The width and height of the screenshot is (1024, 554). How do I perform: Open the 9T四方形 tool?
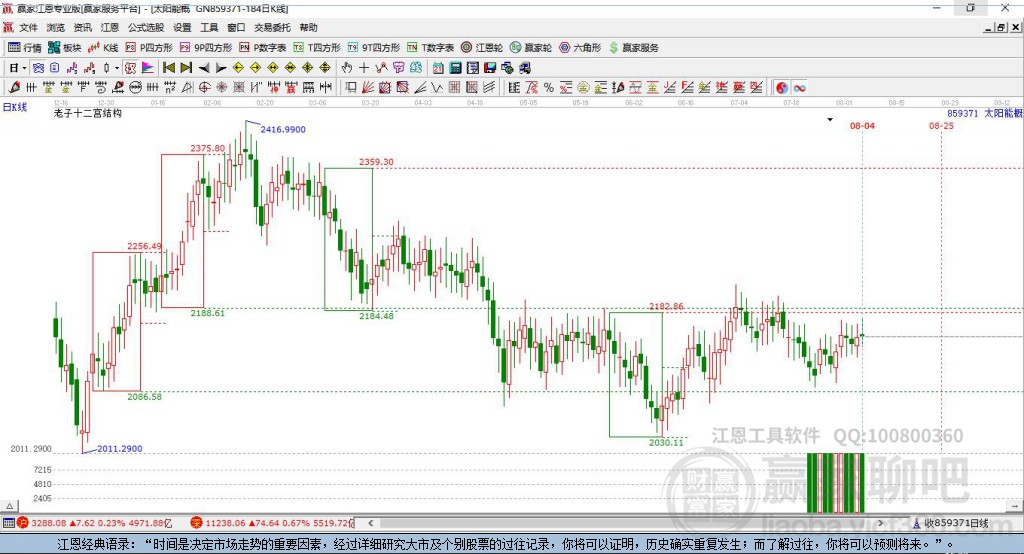[x=374, y=48]
